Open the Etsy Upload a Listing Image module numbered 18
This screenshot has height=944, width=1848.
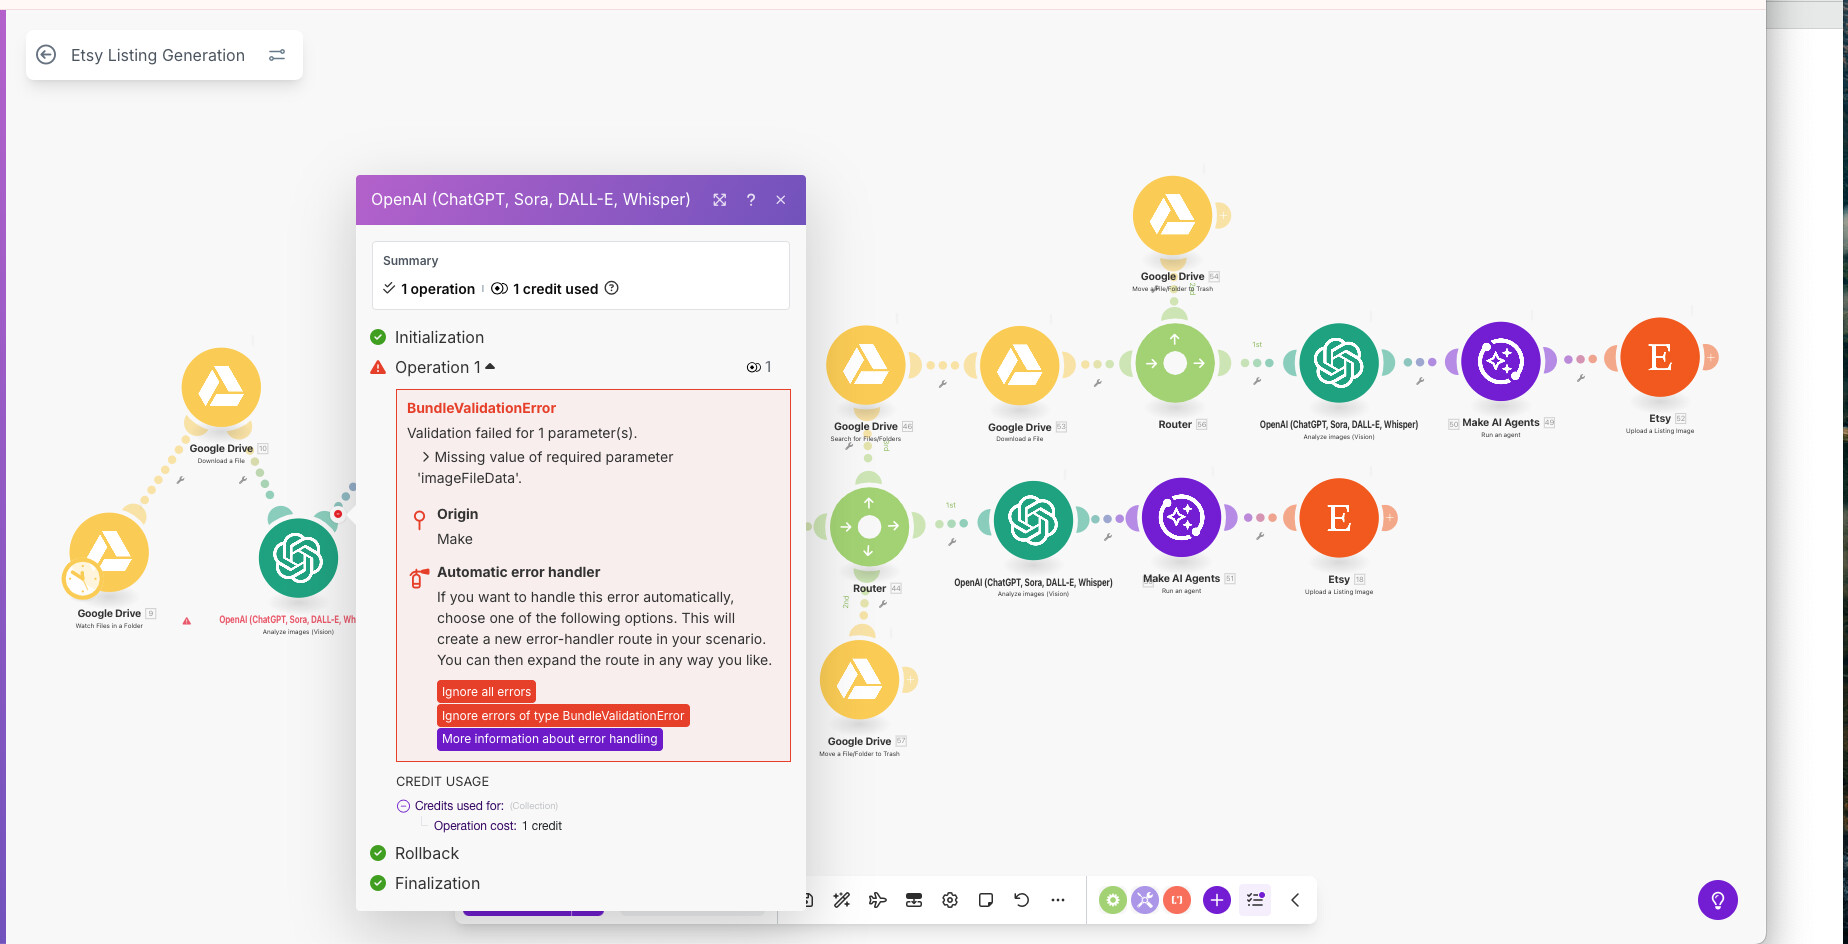click(x=1339, y=518)
